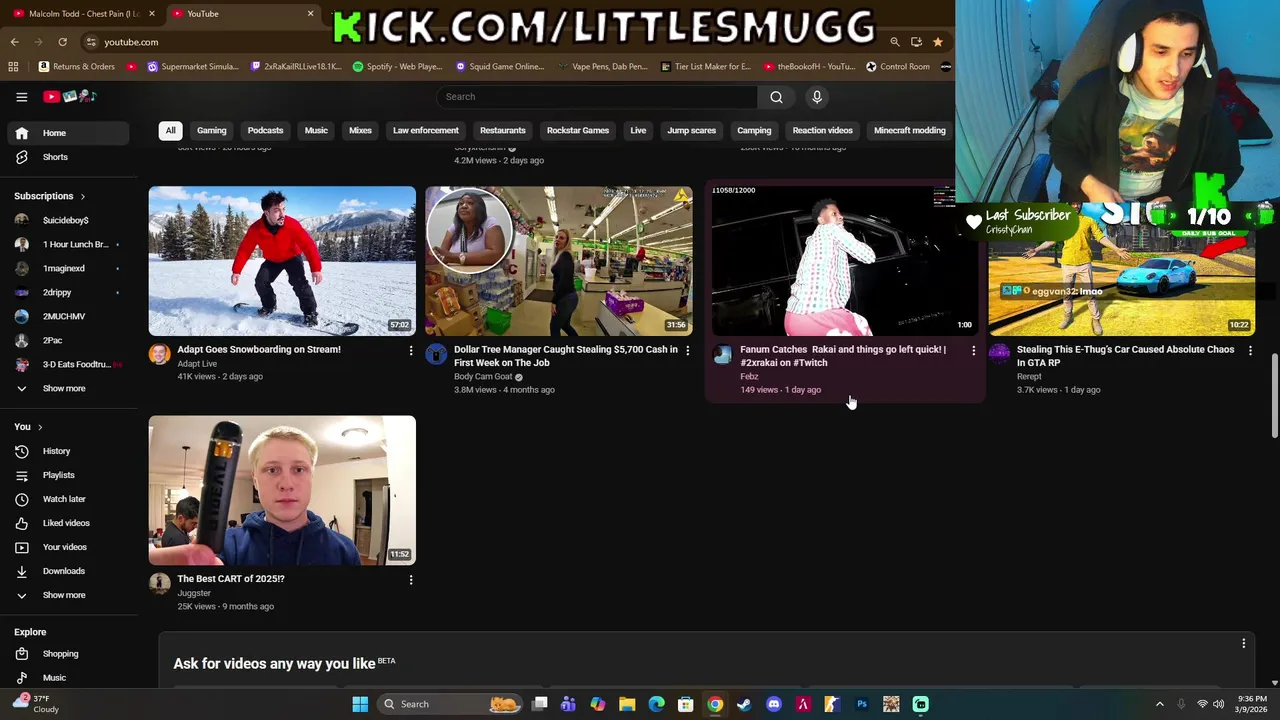
Task: Open the $uicideboy$ subscription channel
Action: (68, 220)
